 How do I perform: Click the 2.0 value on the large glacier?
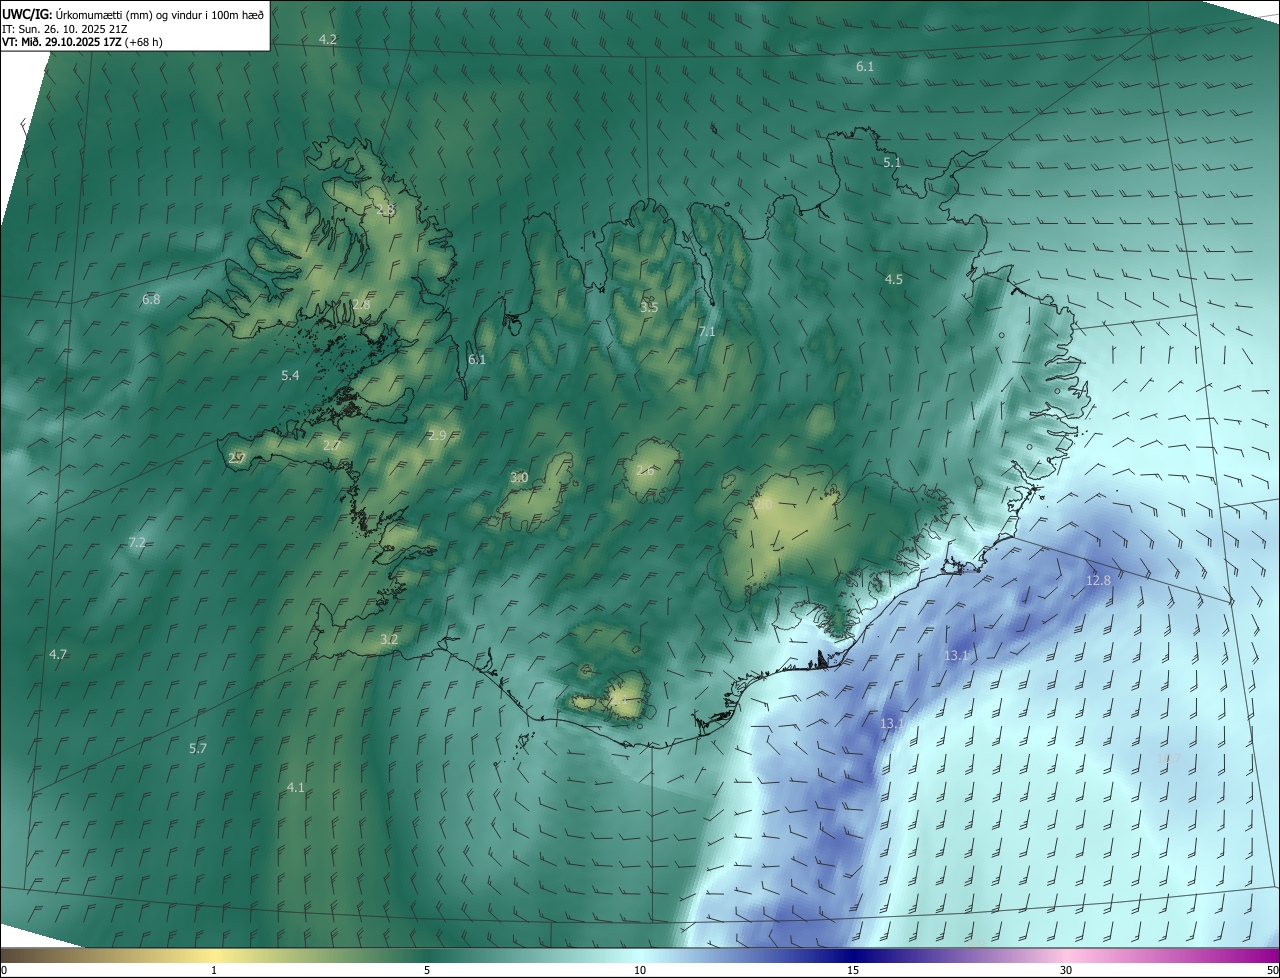[x=764, y=504]
